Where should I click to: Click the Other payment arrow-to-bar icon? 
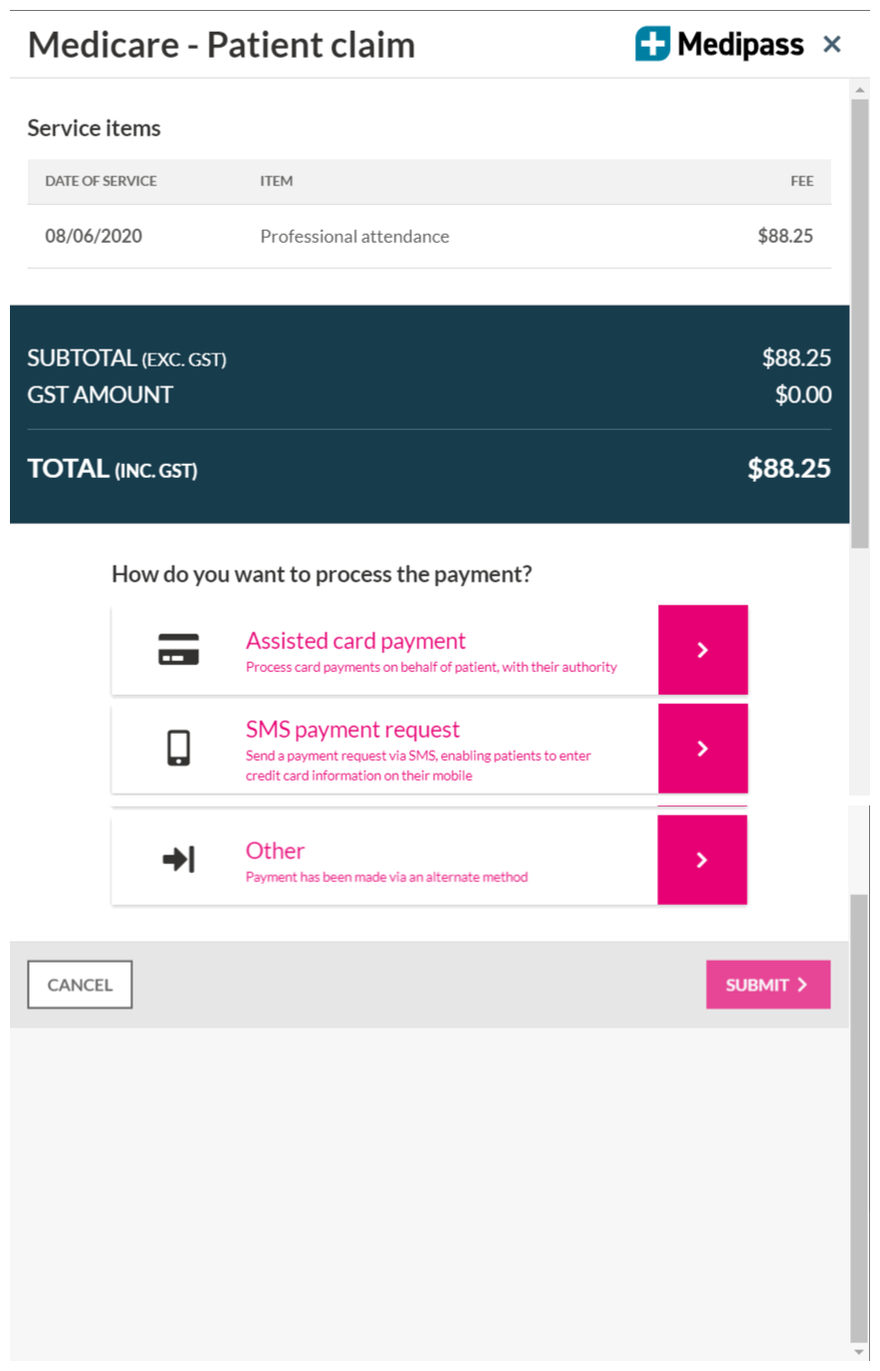[x=178, y=859]
